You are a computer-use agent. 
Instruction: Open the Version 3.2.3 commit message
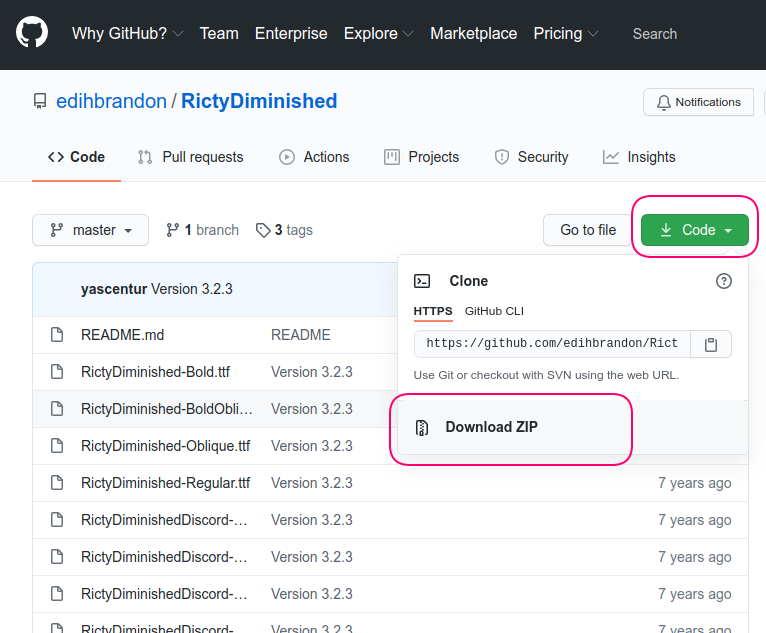coord(192,289)
